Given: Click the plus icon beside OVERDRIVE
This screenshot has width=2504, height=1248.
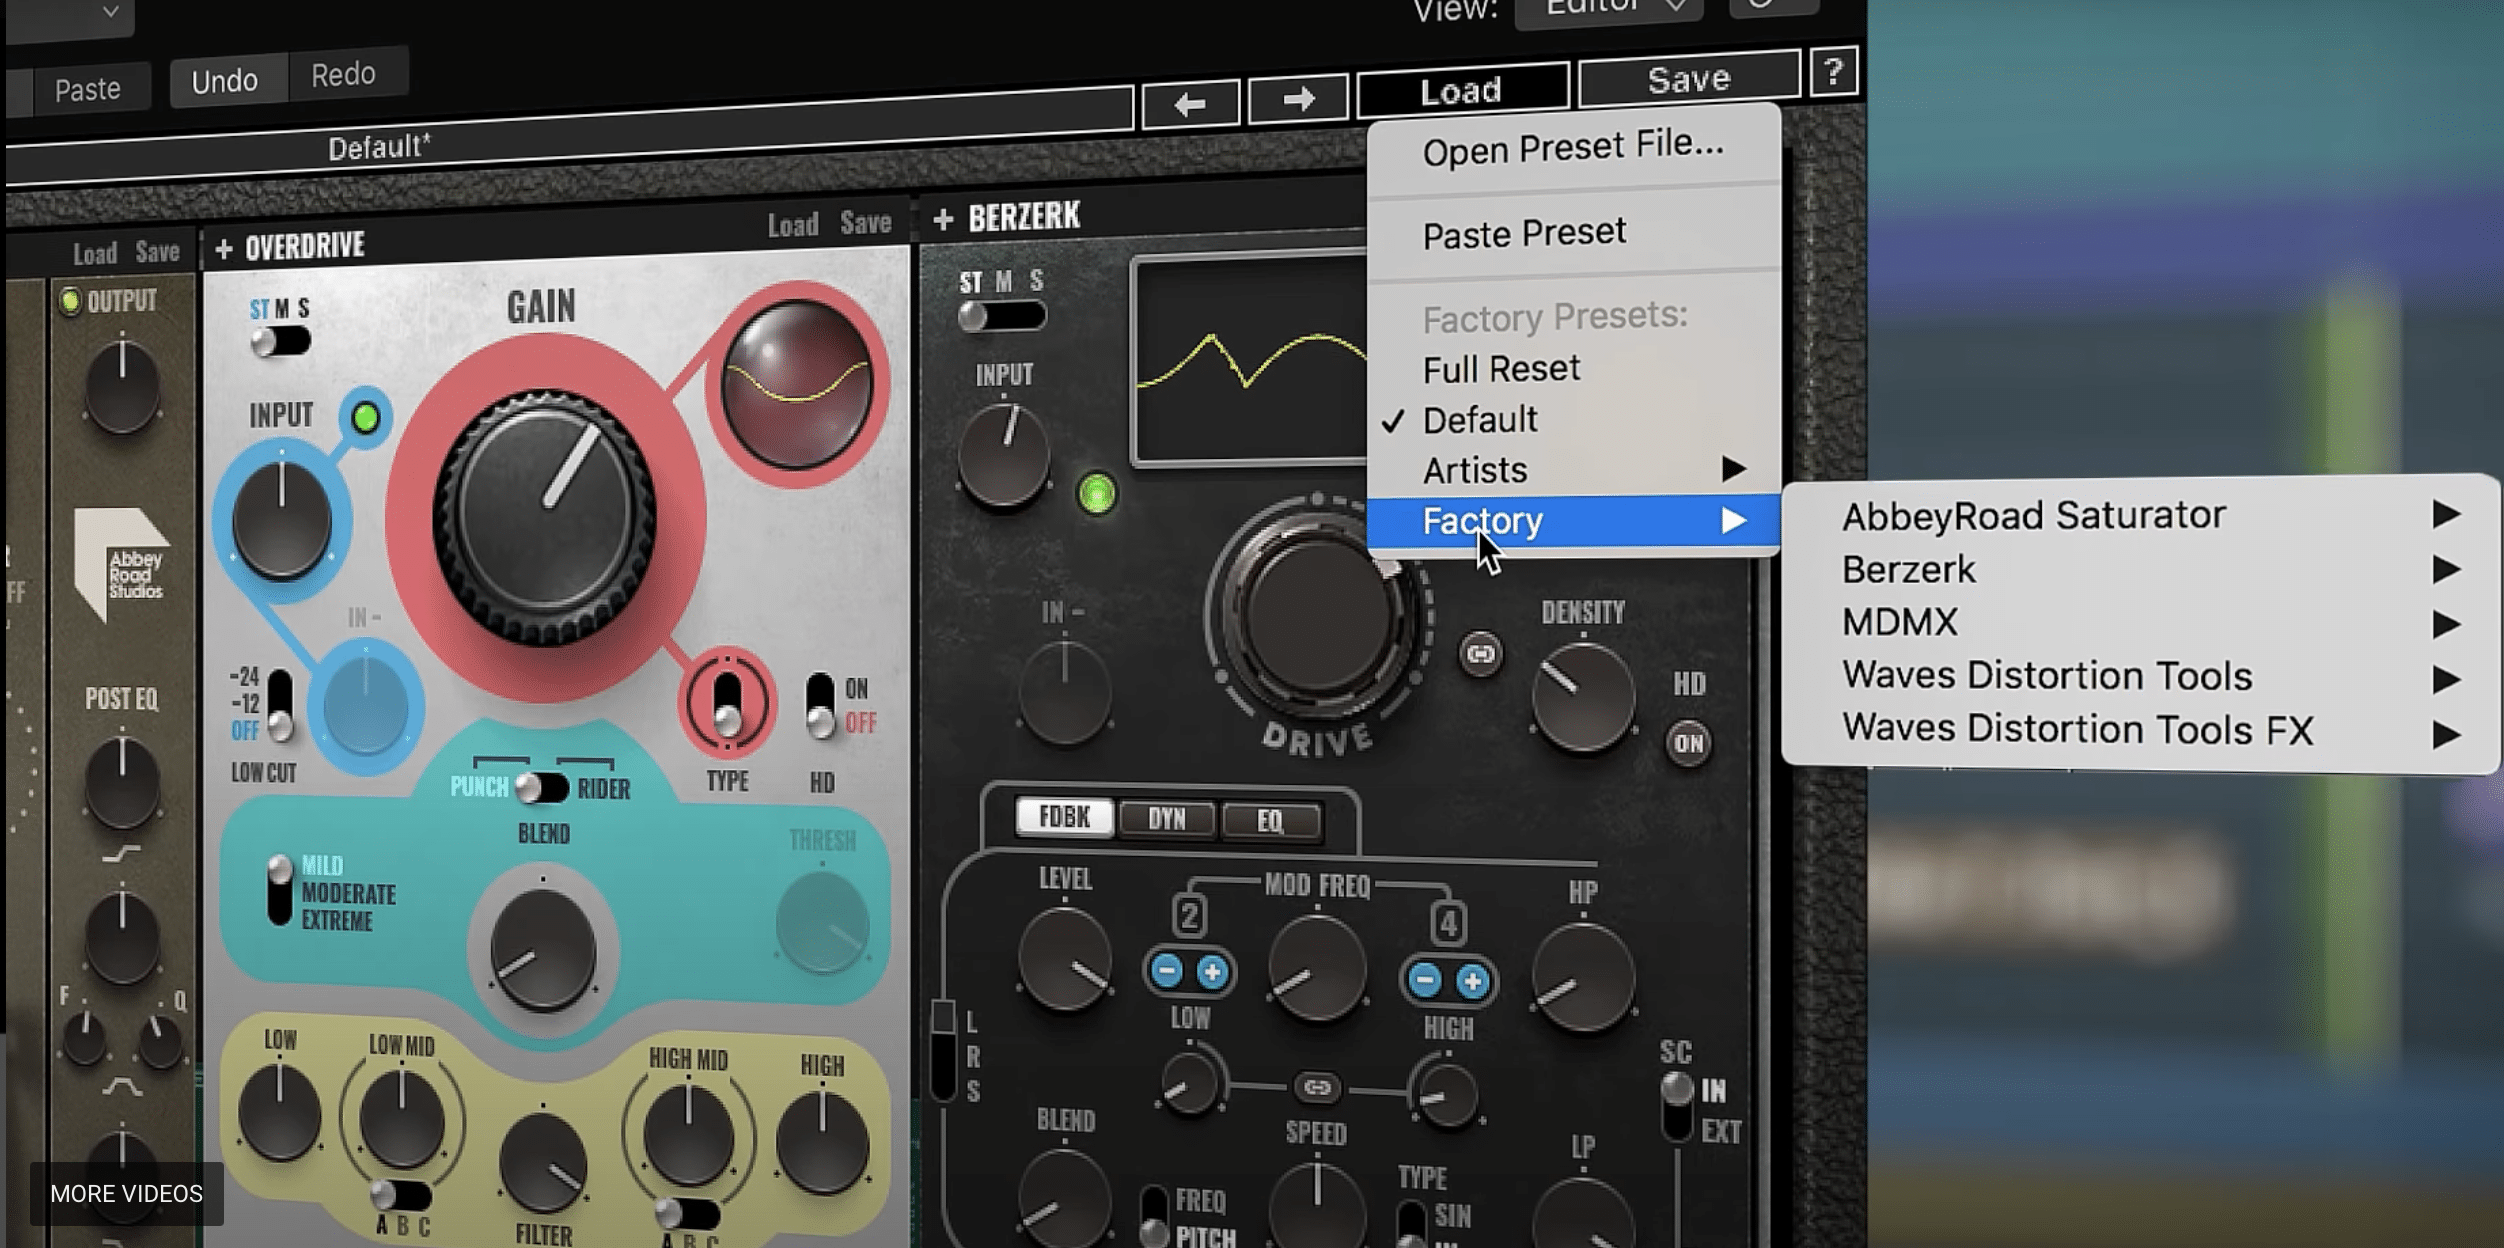Looking at the screenshot, I should coord(224,248).
